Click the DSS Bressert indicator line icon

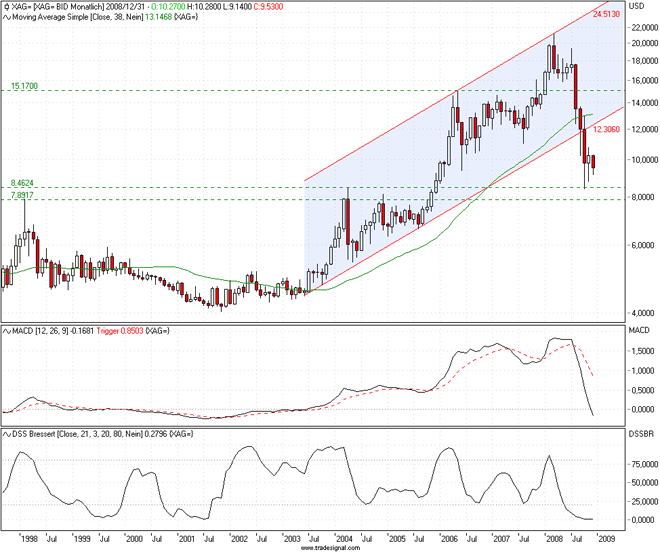[6, 434]
